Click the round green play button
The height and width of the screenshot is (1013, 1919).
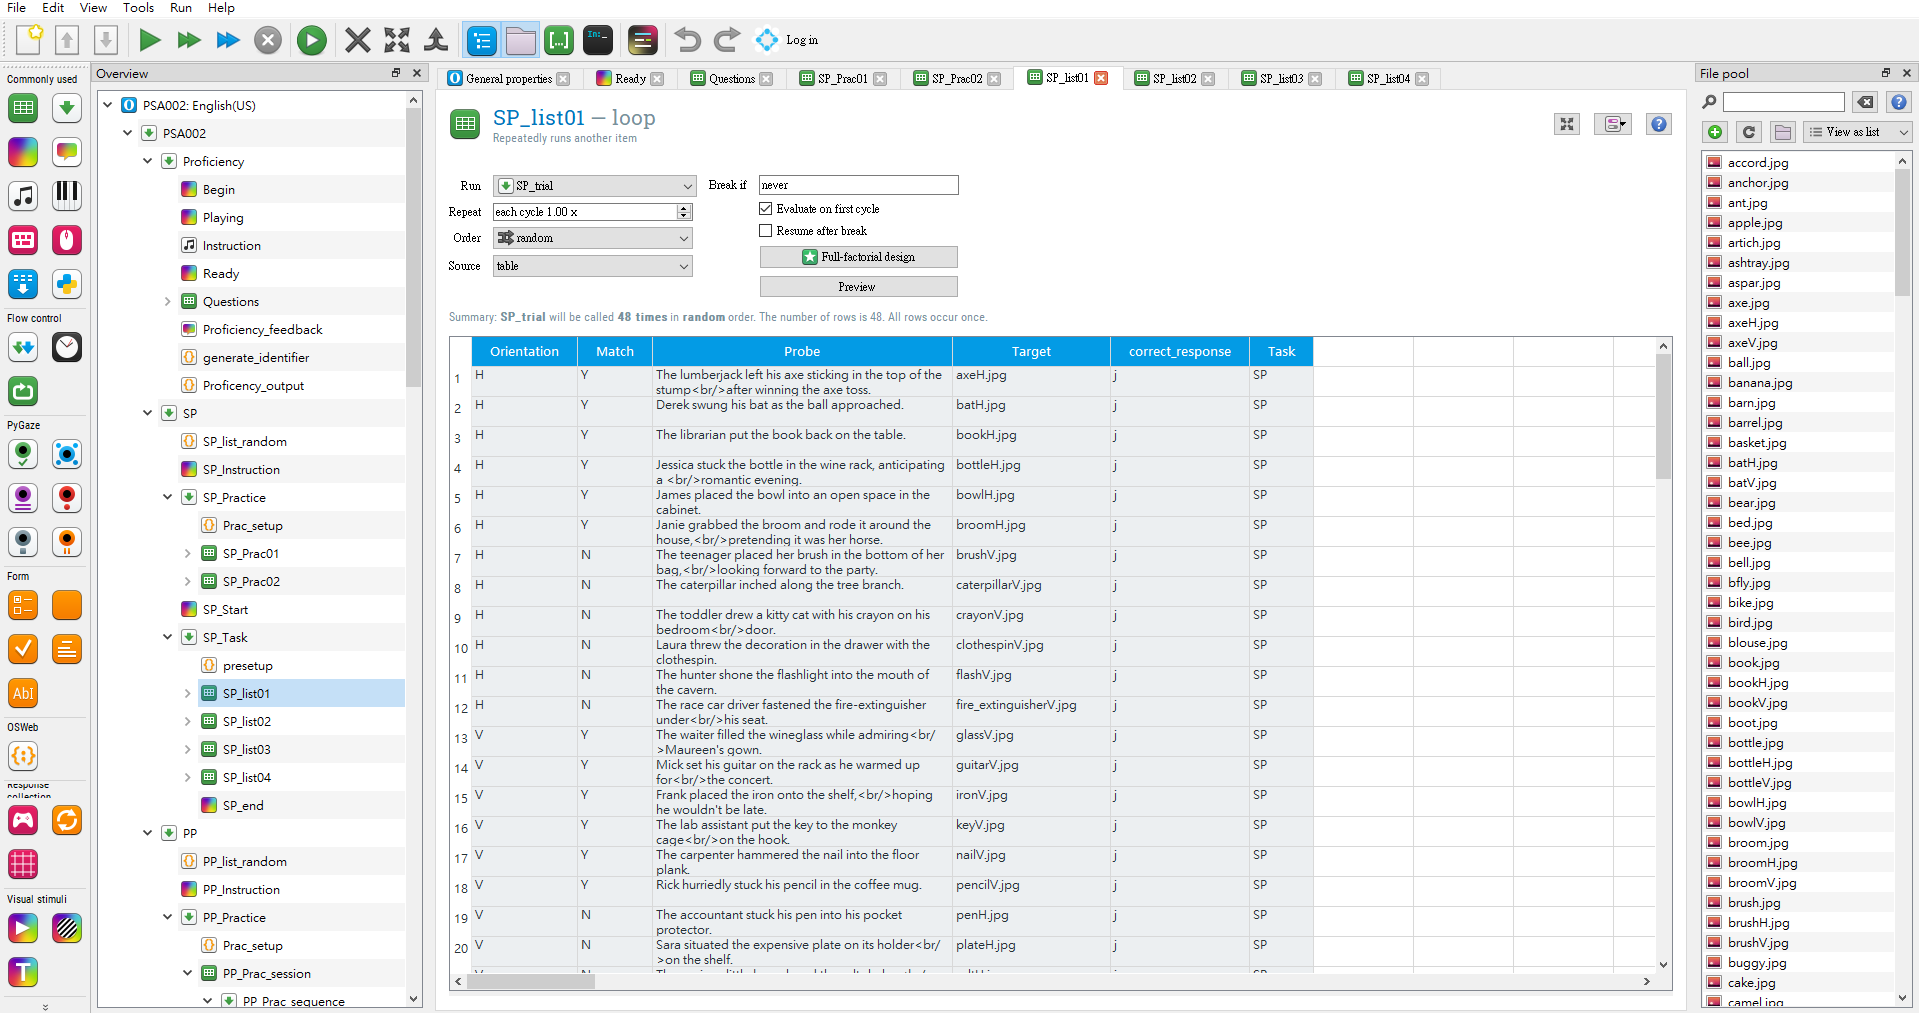(x=312, y=40)
